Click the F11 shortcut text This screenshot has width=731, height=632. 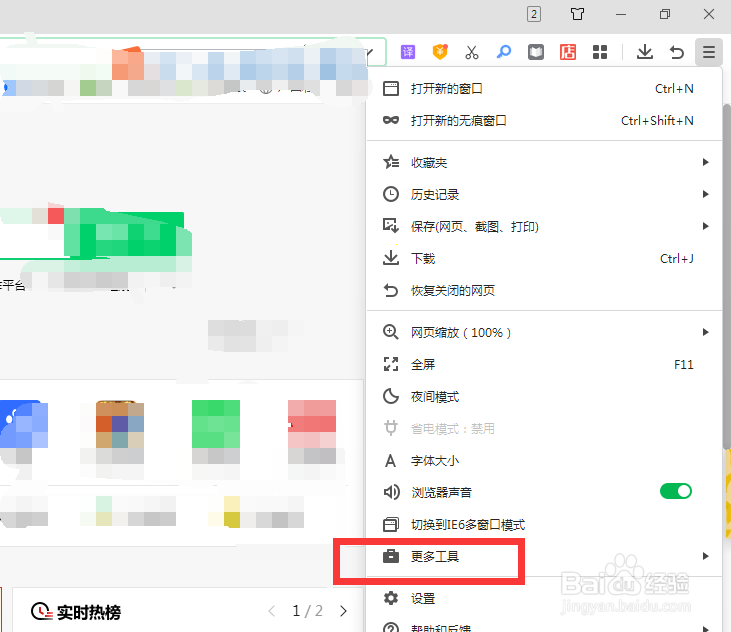(683, 364)
